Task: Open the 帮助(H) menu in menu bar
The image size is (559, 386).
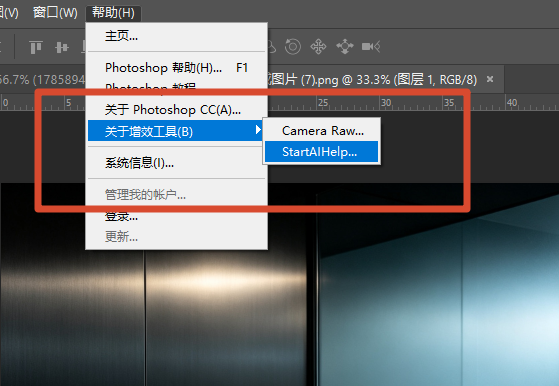Action: tap(113, 13)
